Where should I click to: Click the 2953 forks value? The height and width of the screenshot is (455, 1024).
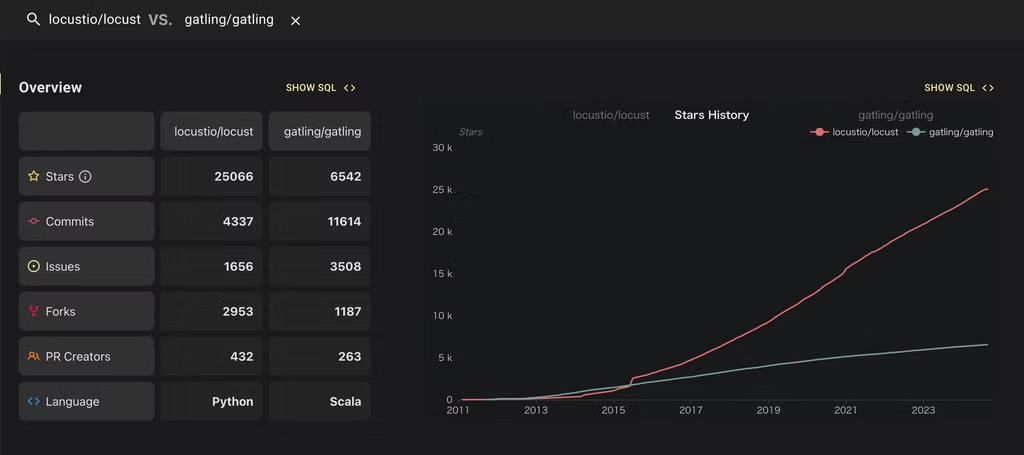click(x=238, y=311)
